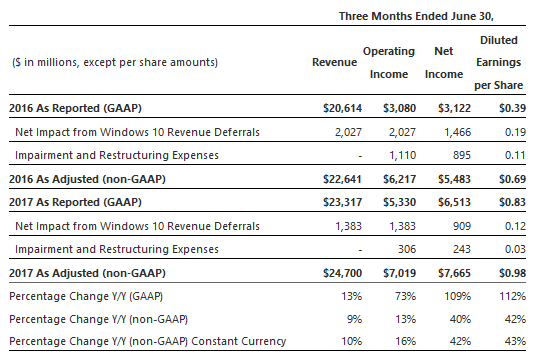Viewport: 539px width, 361px height.
Task: Click 2017 reported revenue $23,317
Action: coord(342,202)
